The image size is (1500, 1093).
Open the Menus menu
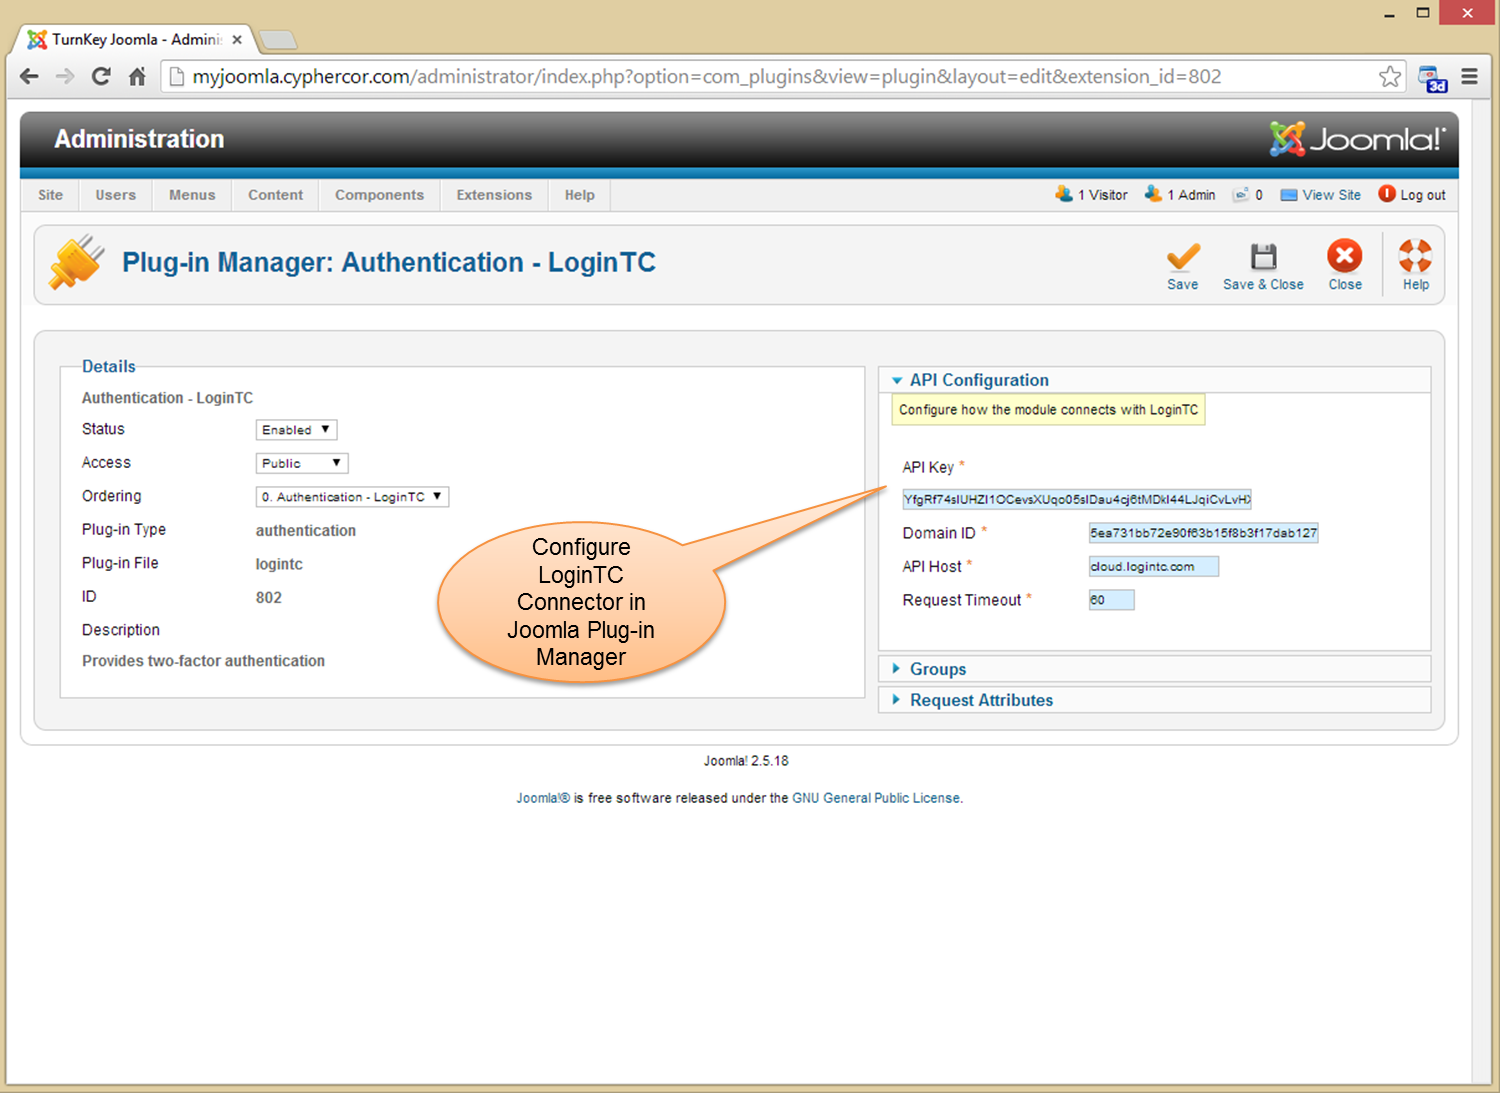(192, 195)
